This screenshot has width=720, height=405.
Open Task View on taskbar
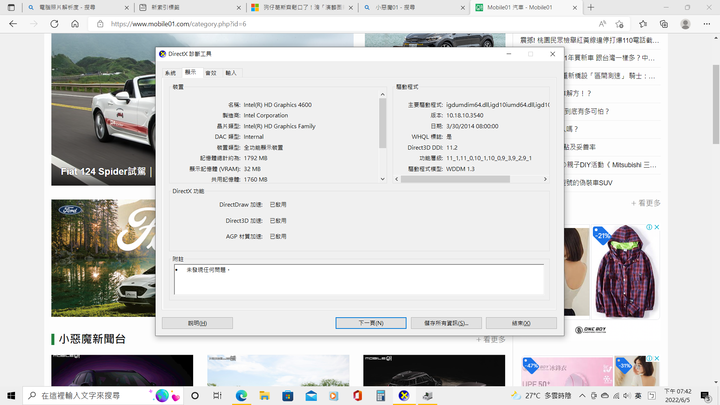[x=217, y=395]
